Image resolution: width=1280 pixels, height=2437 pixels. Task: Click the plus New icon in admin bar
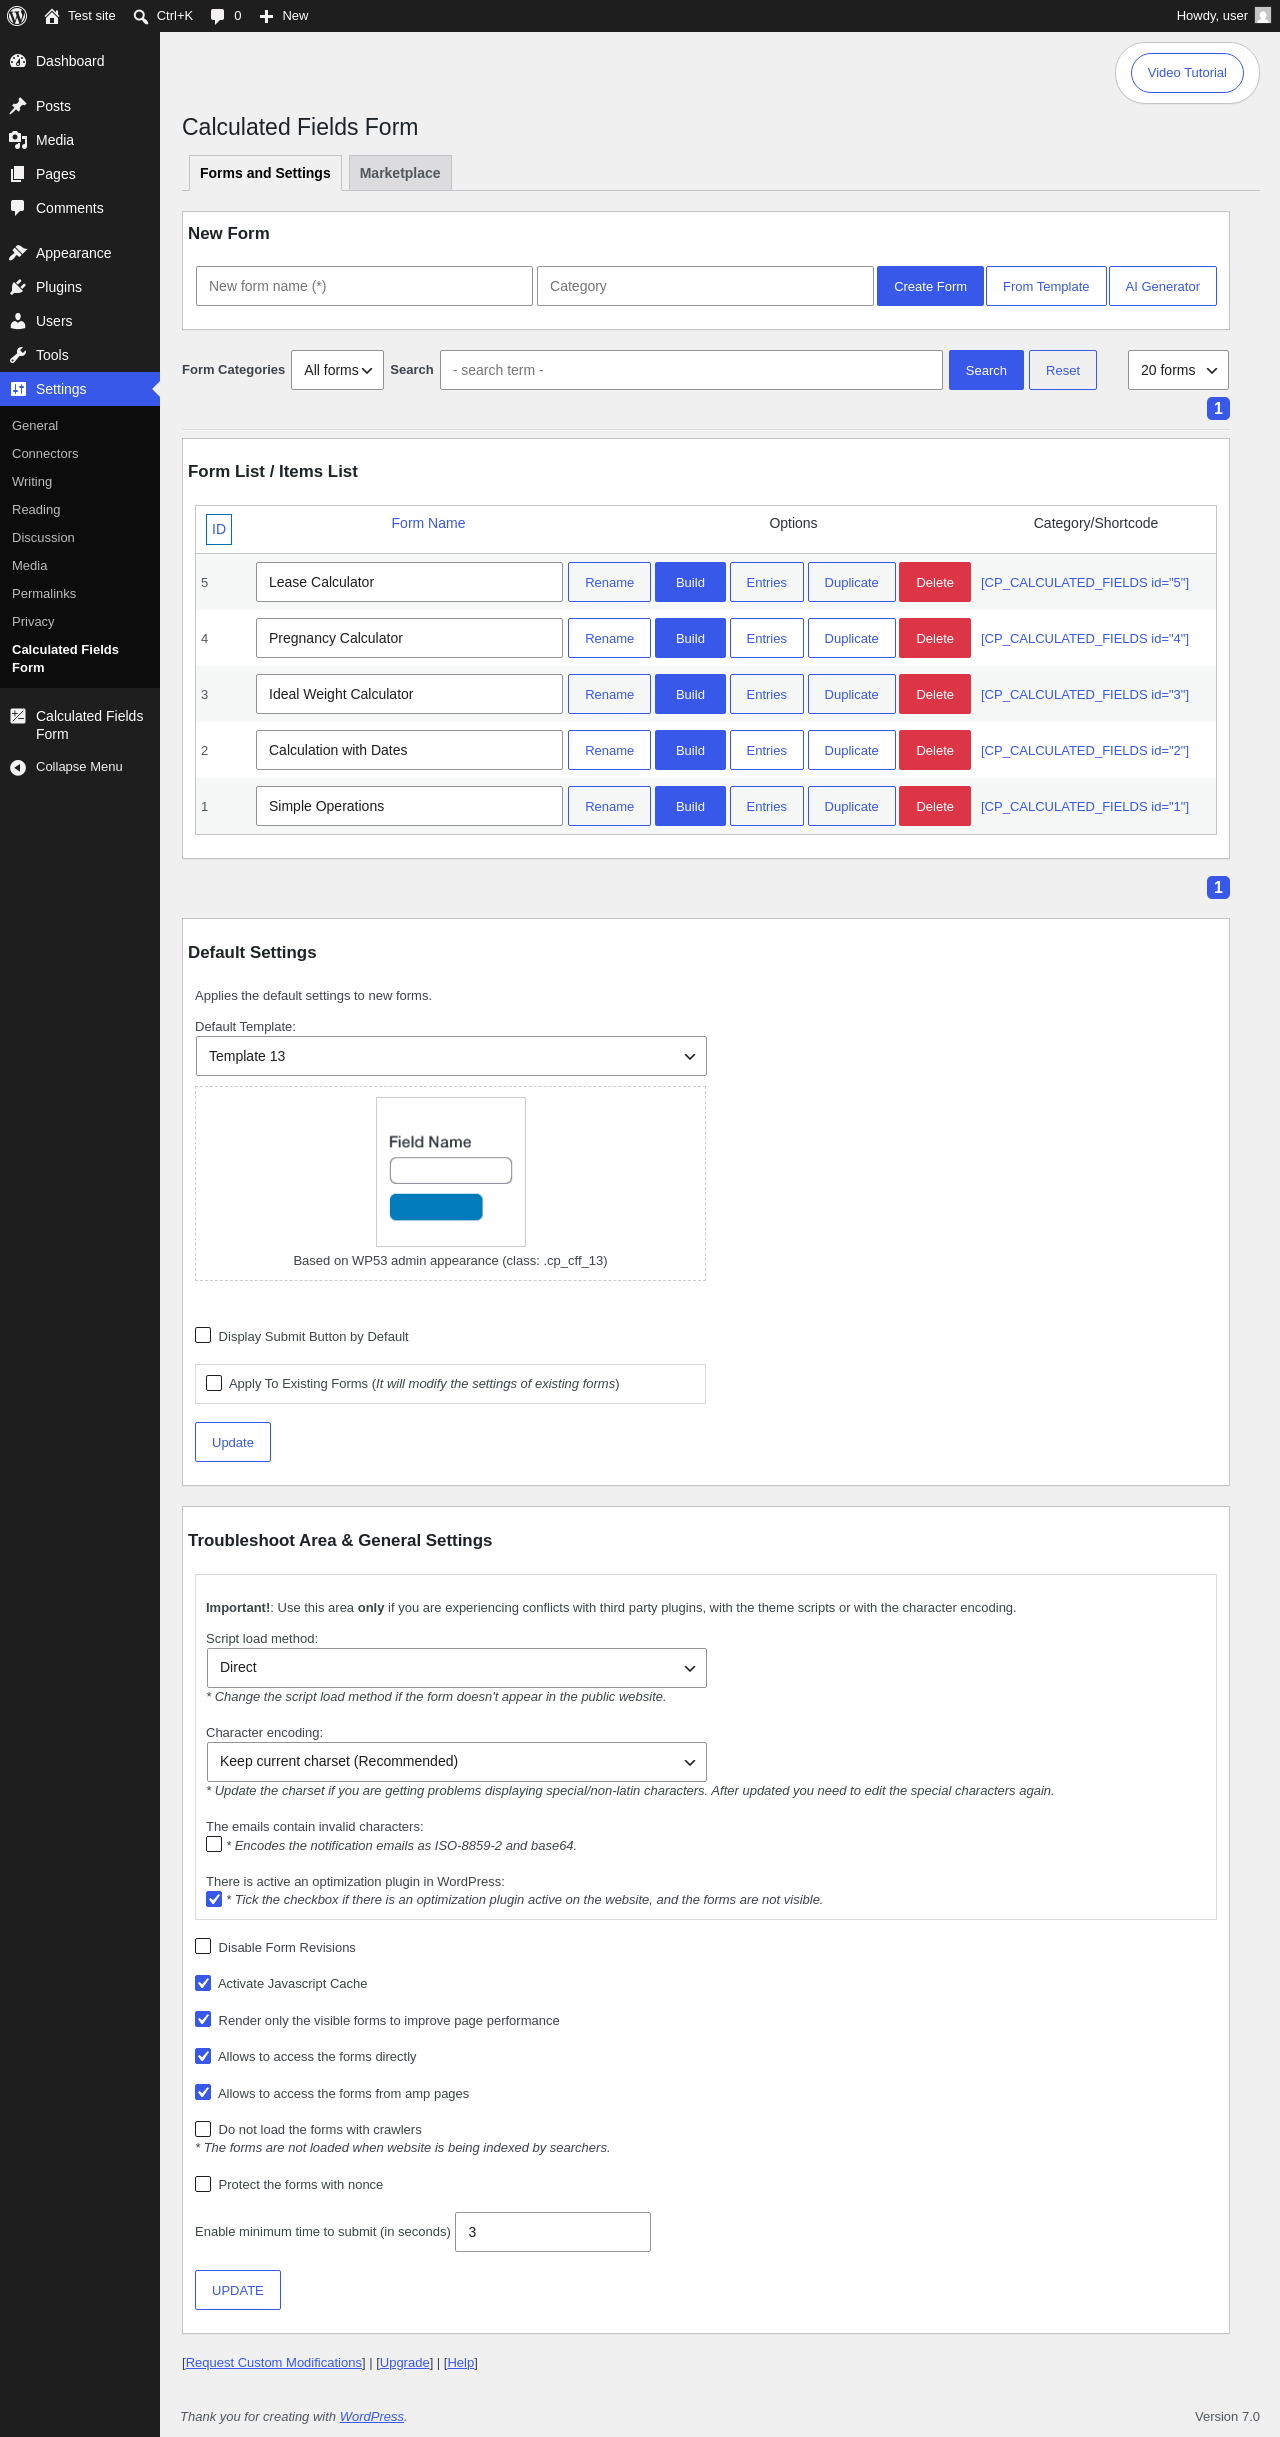click(x=266, y=16)
